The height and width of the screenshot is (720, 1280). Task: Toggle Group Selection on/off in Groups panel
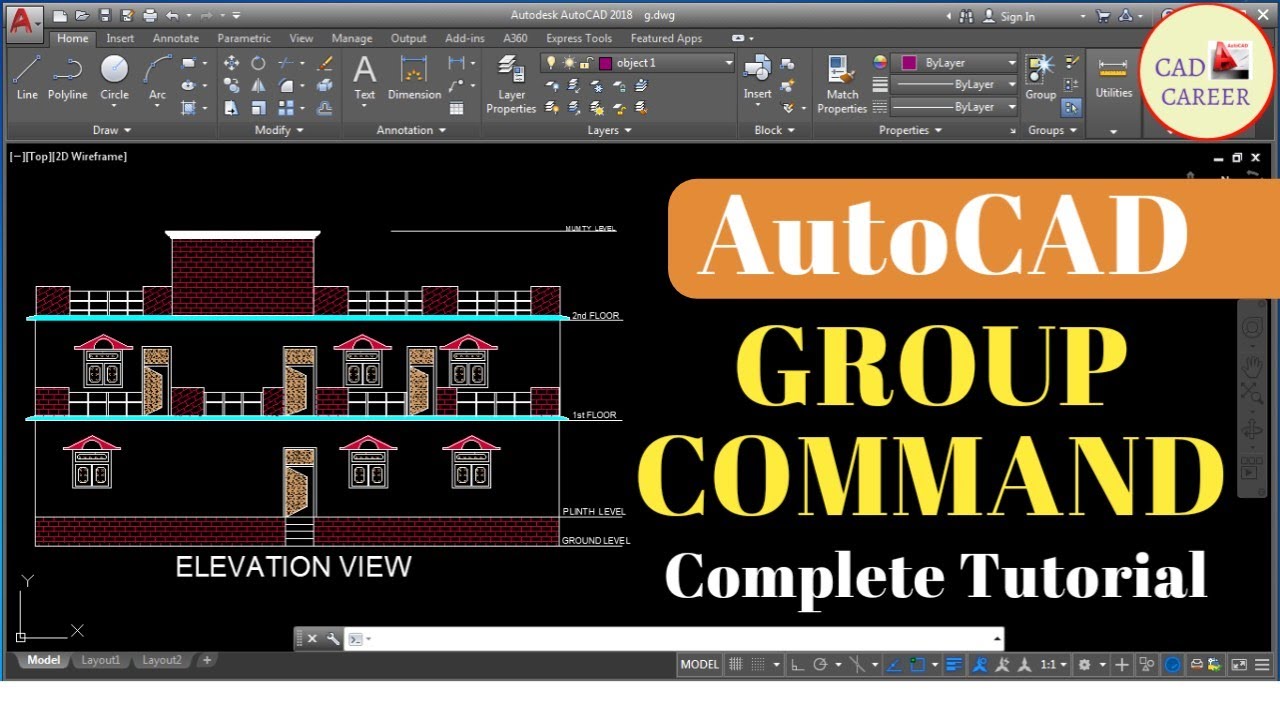point(1071,108)
